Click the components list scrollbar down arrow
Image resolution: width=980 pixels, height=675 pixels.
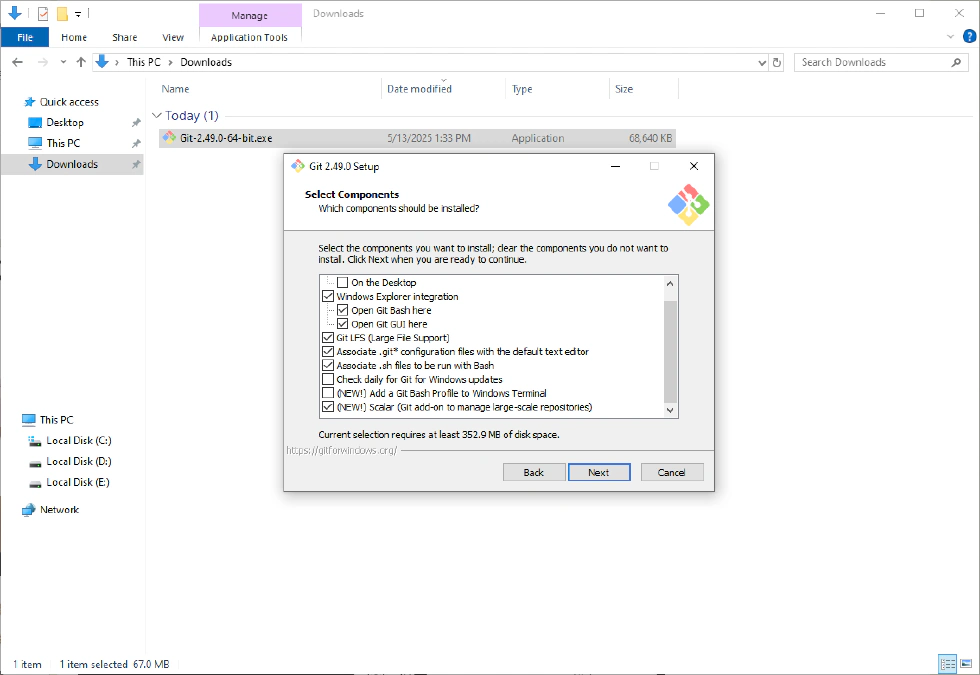pyautogui.click(x=671, y=409)
